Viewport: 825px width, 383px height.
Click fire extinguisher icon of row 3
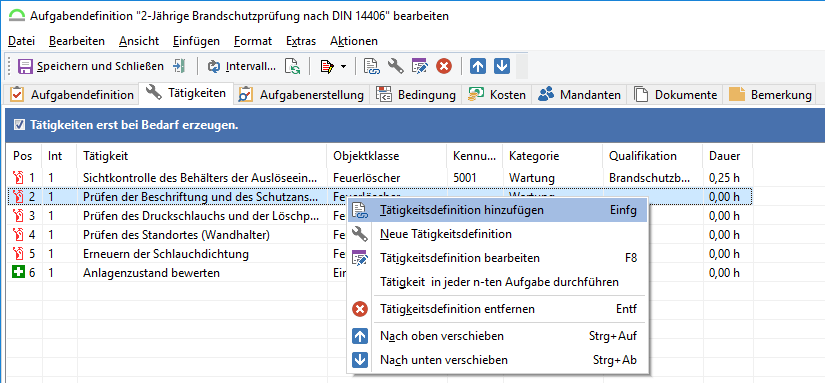click(18, 216)
